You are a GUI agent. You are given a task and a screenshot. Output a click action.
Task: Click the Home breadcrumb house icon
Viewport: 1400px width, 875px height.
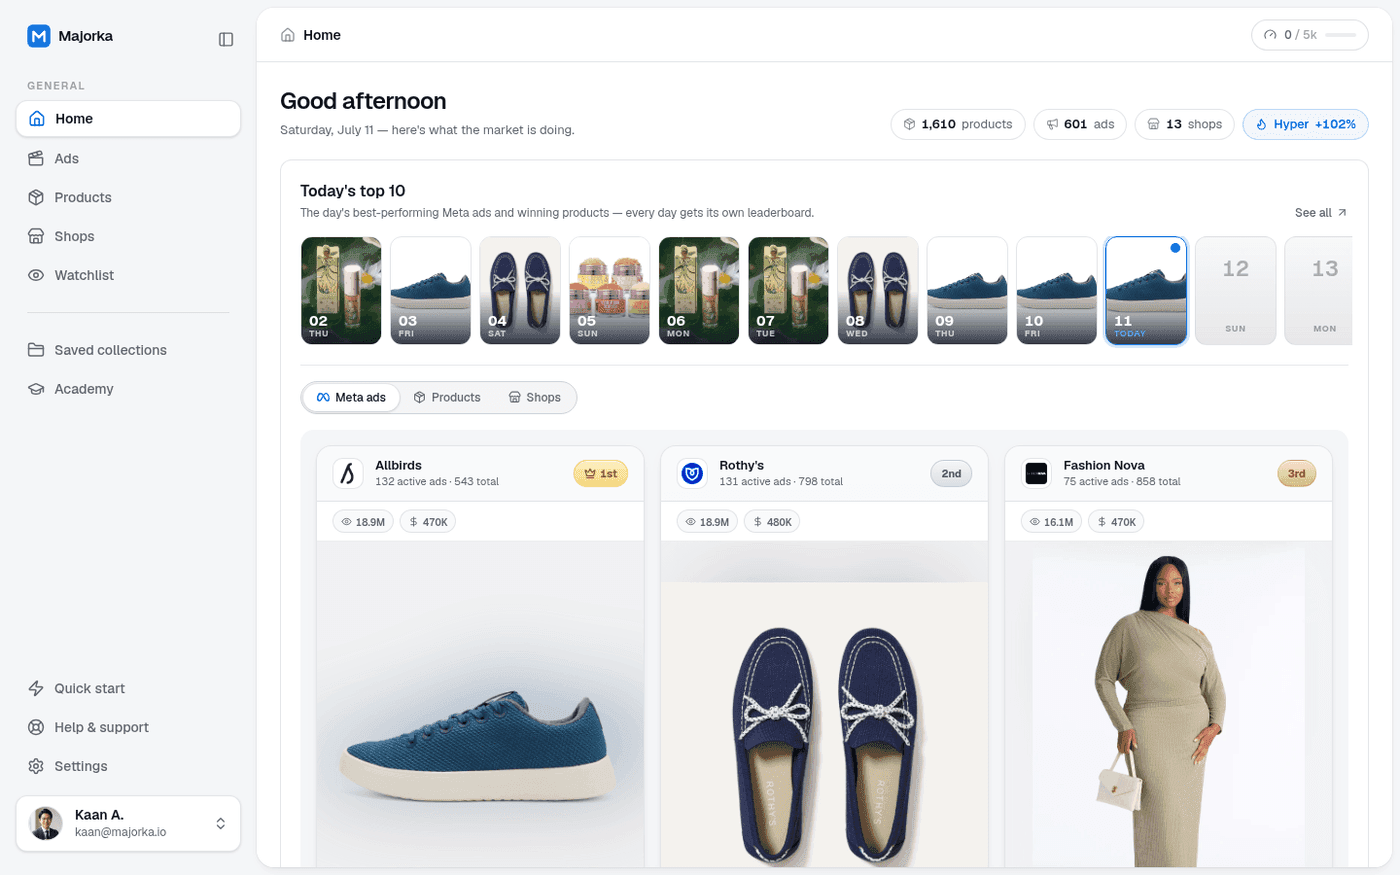click(x=288, y=35)
